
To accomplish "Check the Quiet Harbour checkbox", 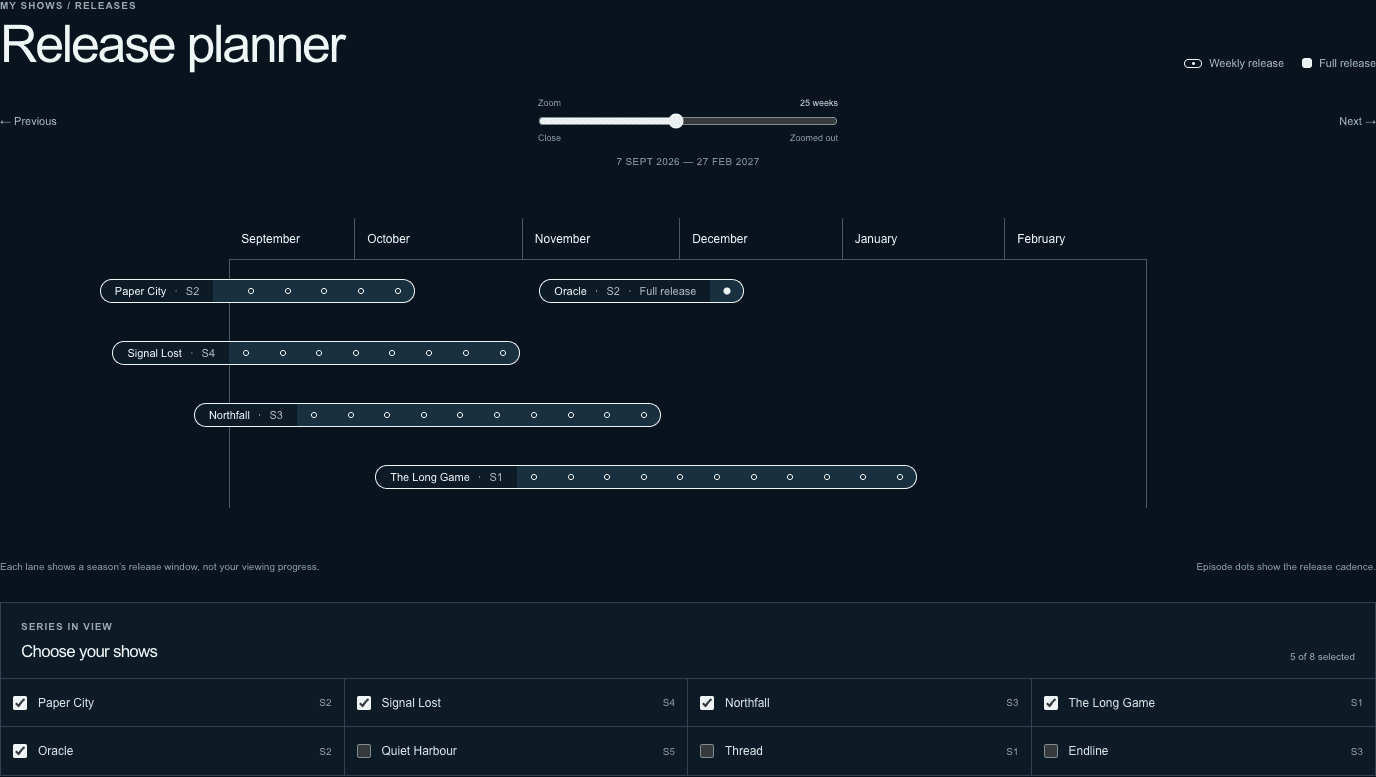I will [364, 751].
